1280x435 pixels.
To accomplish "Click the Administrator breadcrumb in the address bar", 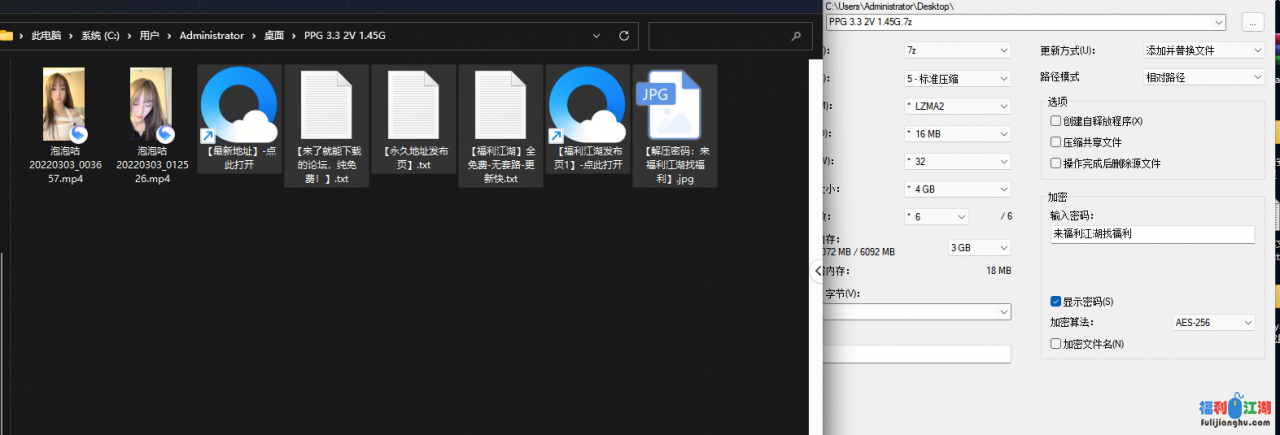I will [211, 36].
